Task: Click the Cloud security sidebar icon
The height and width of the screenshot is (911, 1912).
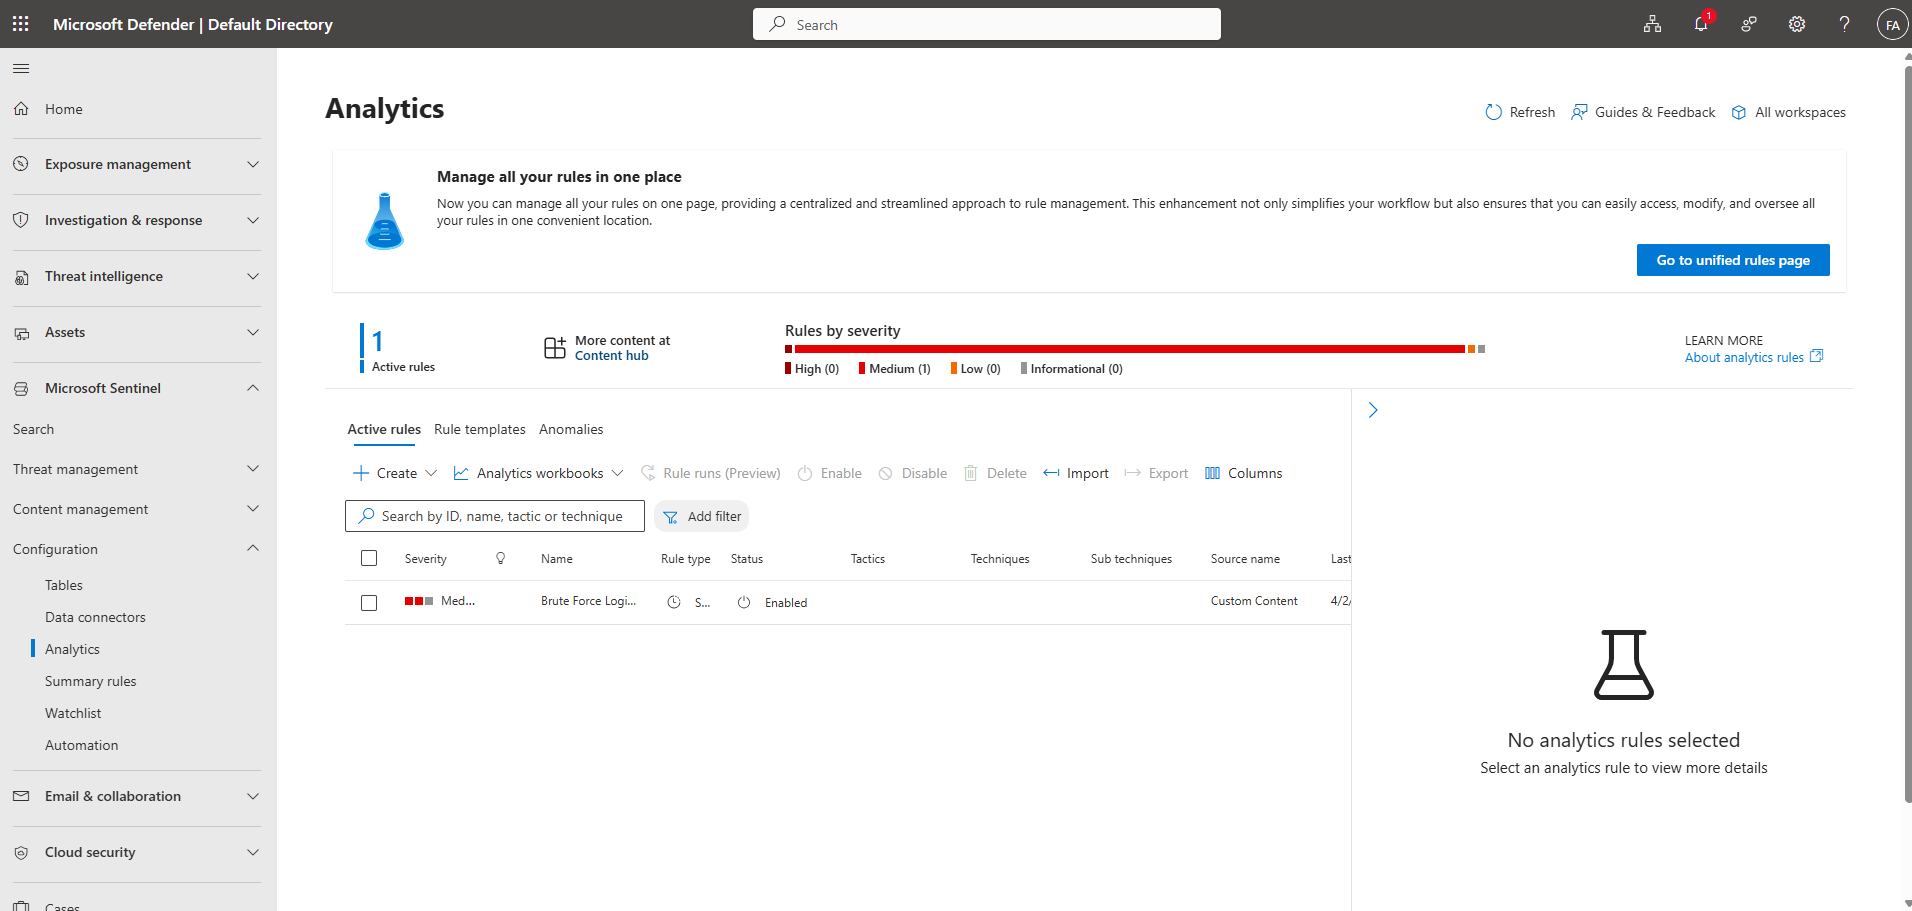Action: pyautogui.click(x=21, y=853)
